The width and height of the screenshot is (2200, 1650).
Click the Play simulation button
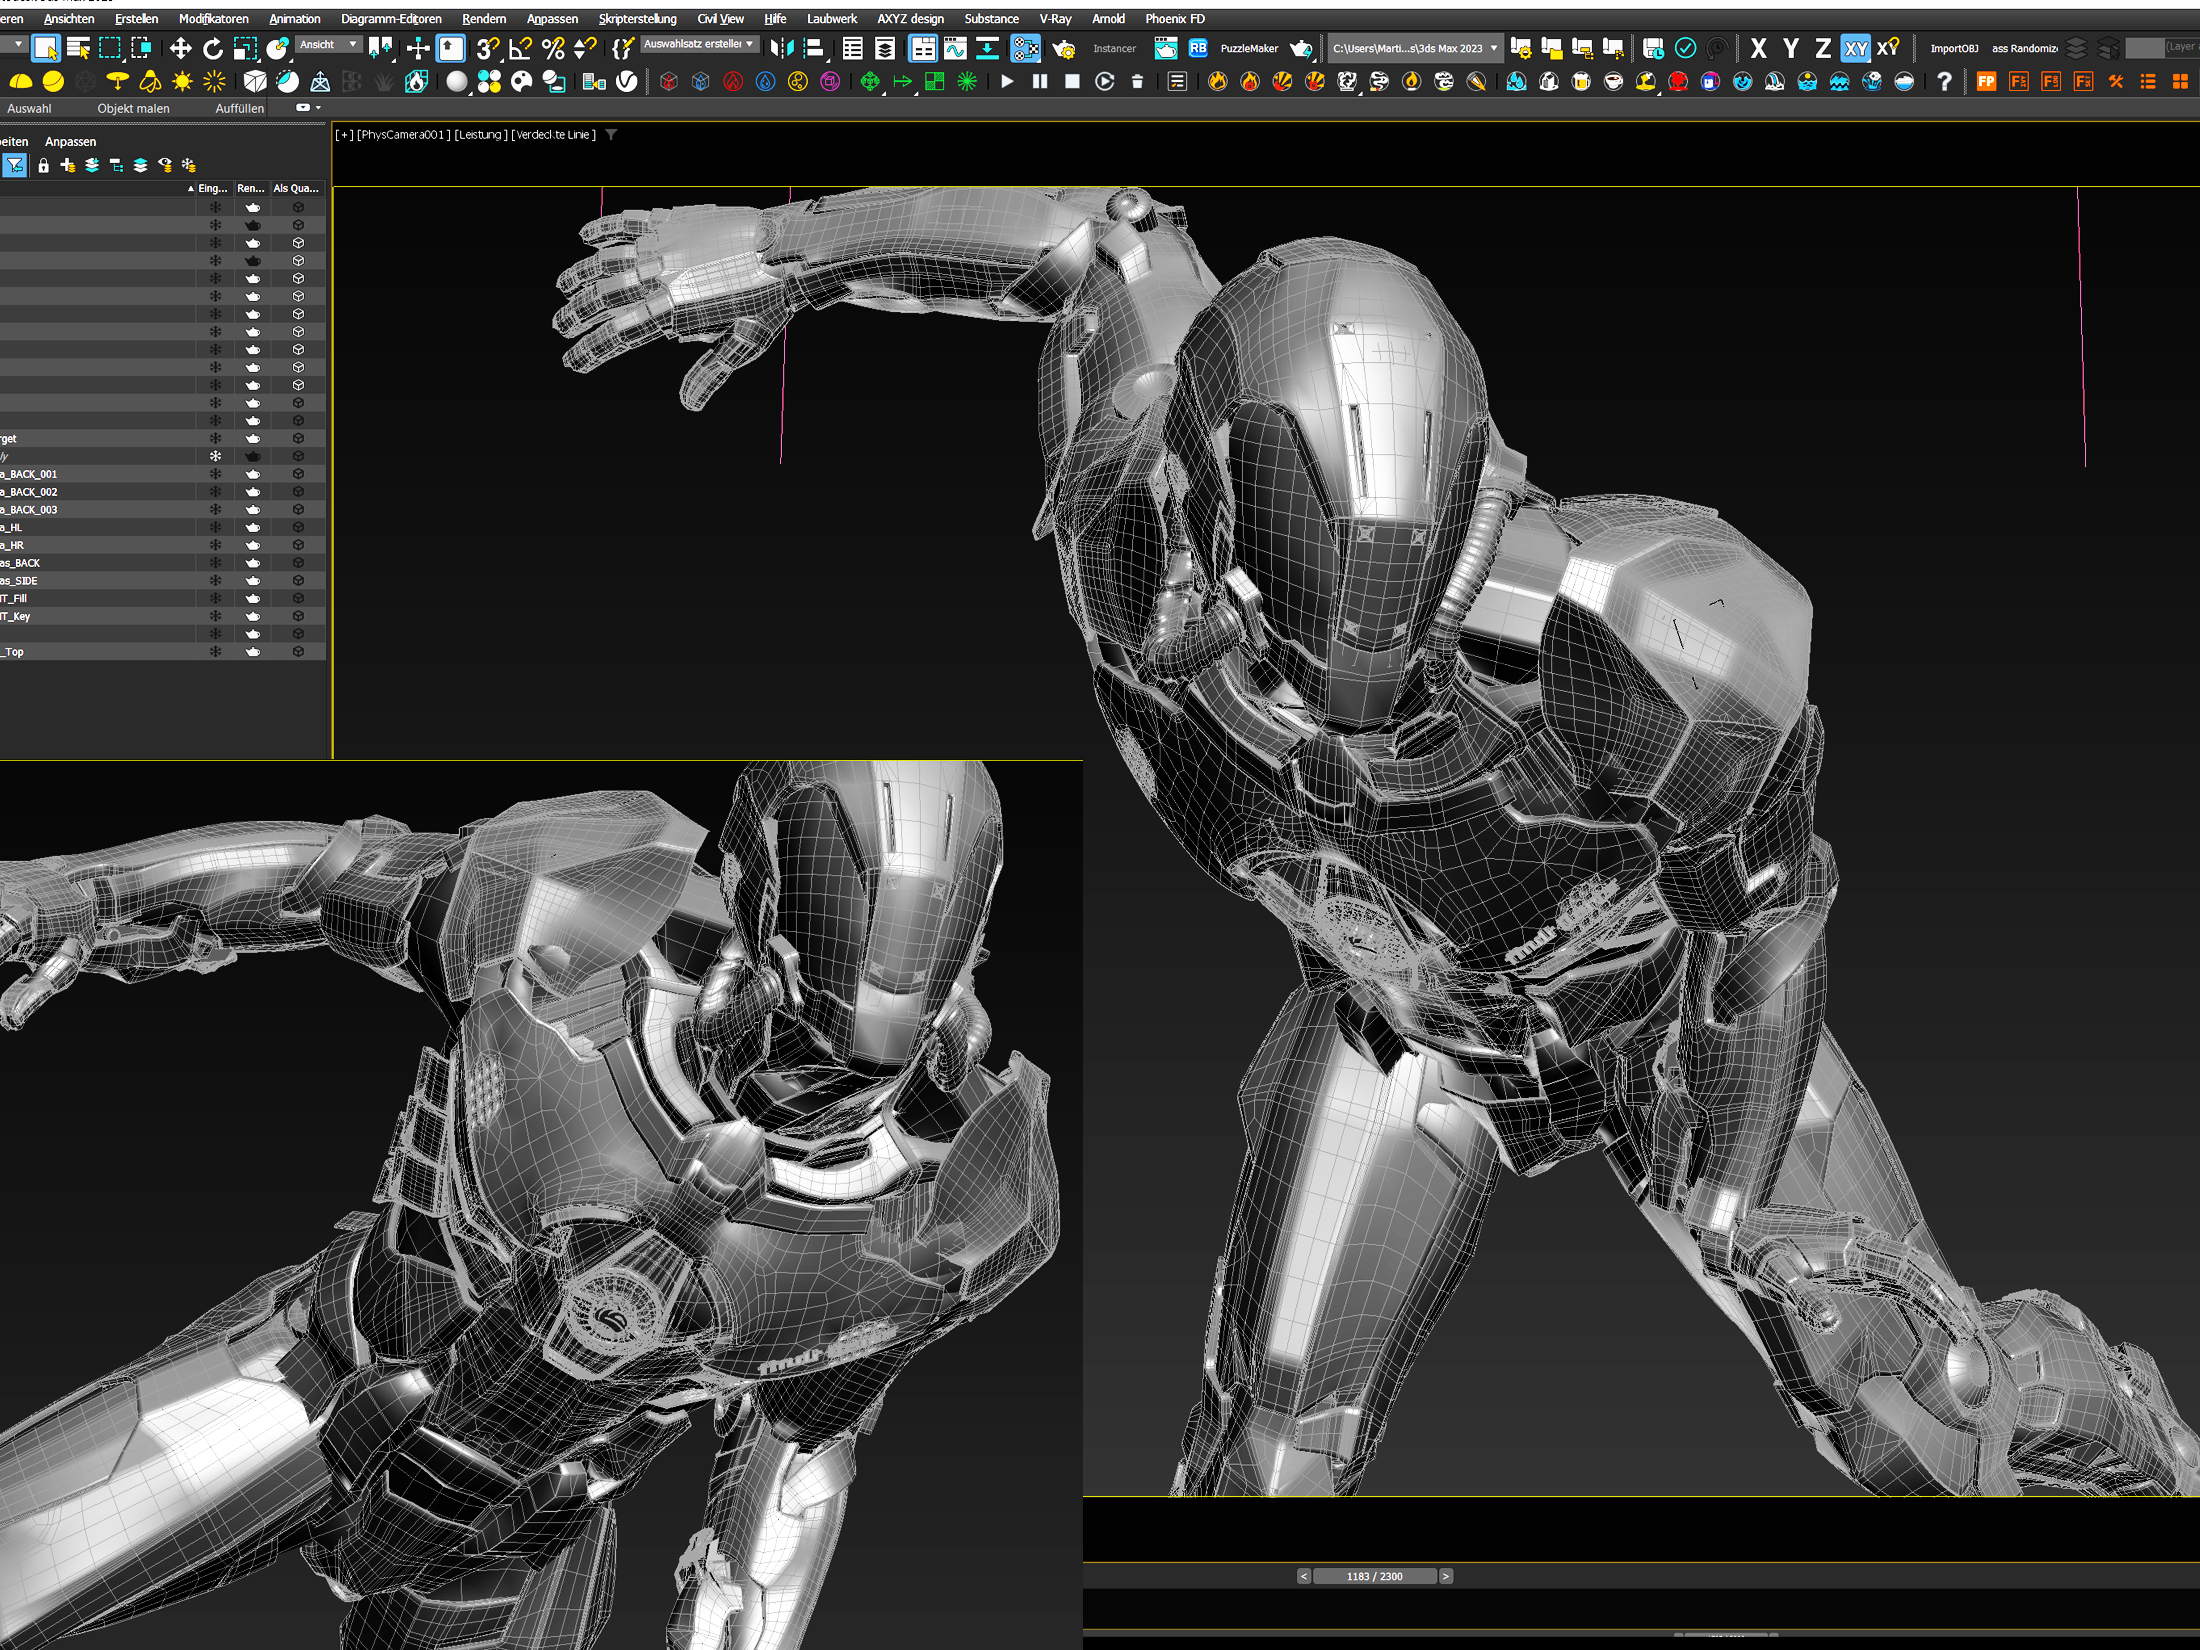[x=1007, y=81]
